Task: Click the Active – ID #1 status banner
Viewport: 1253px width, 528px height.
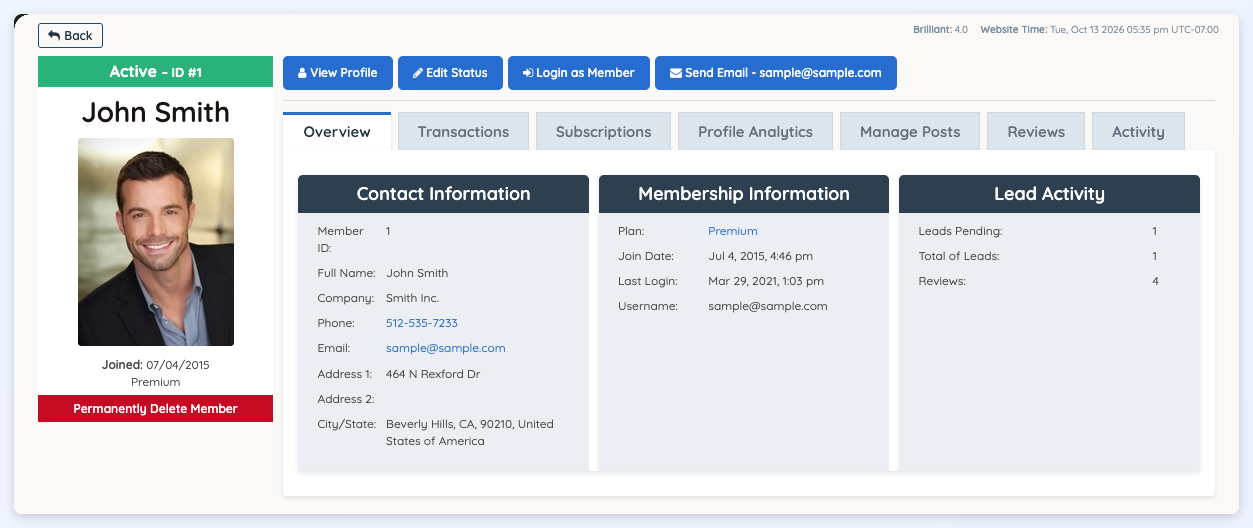Action: click(x=155, y=71)
